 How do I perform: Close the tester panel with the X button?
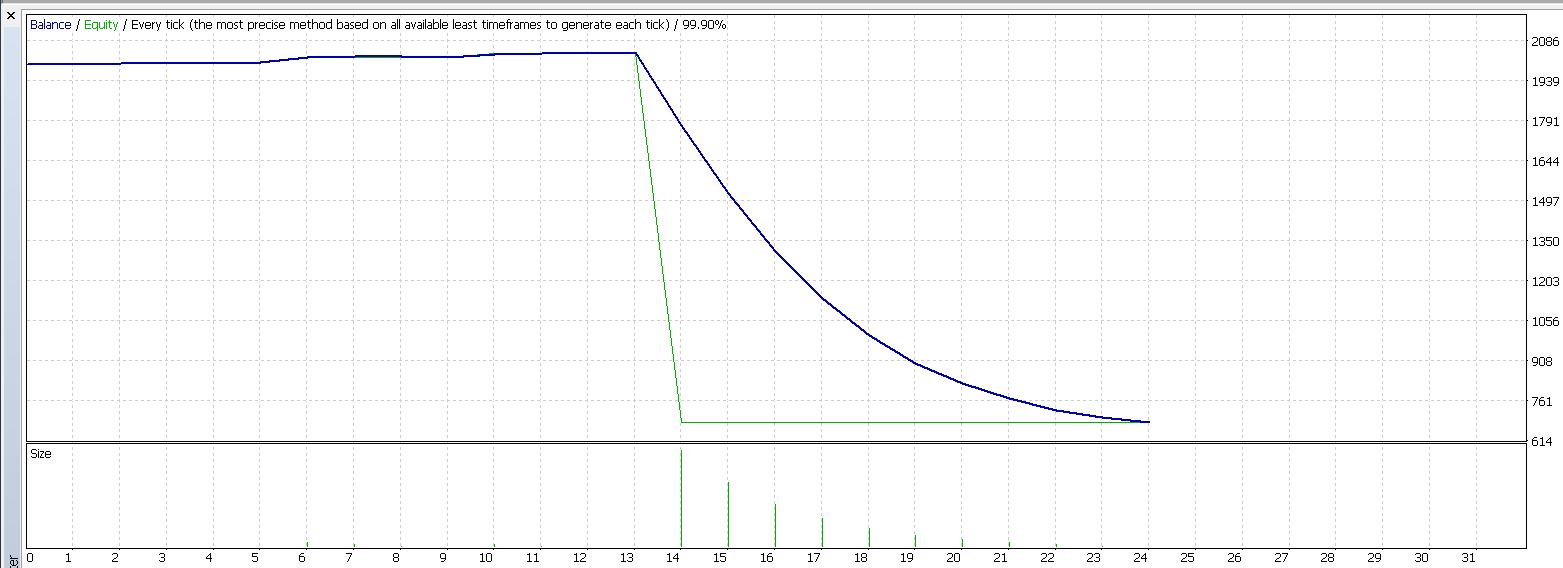click(12, 16)
